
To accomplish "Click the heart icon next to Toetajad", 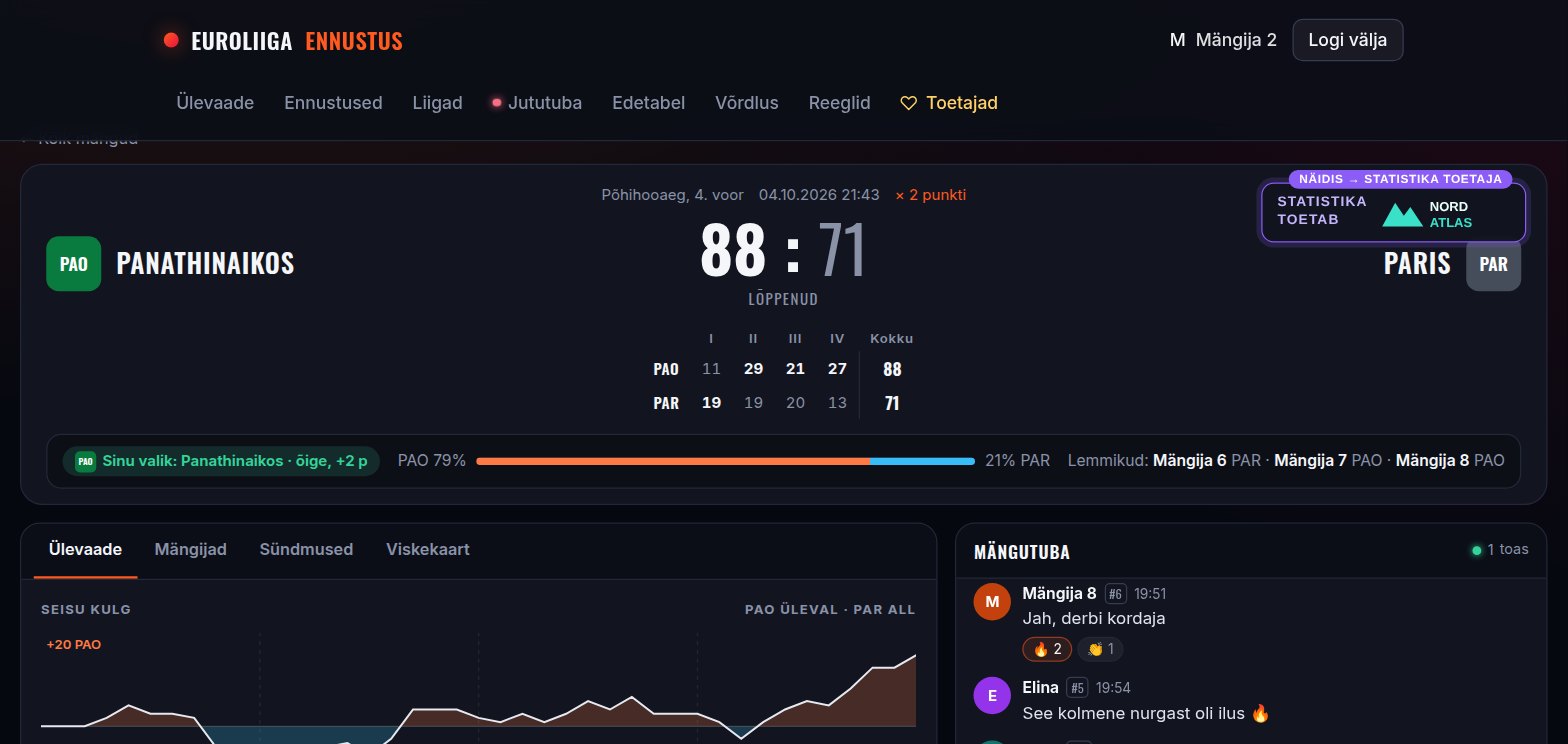I will 909,103.
